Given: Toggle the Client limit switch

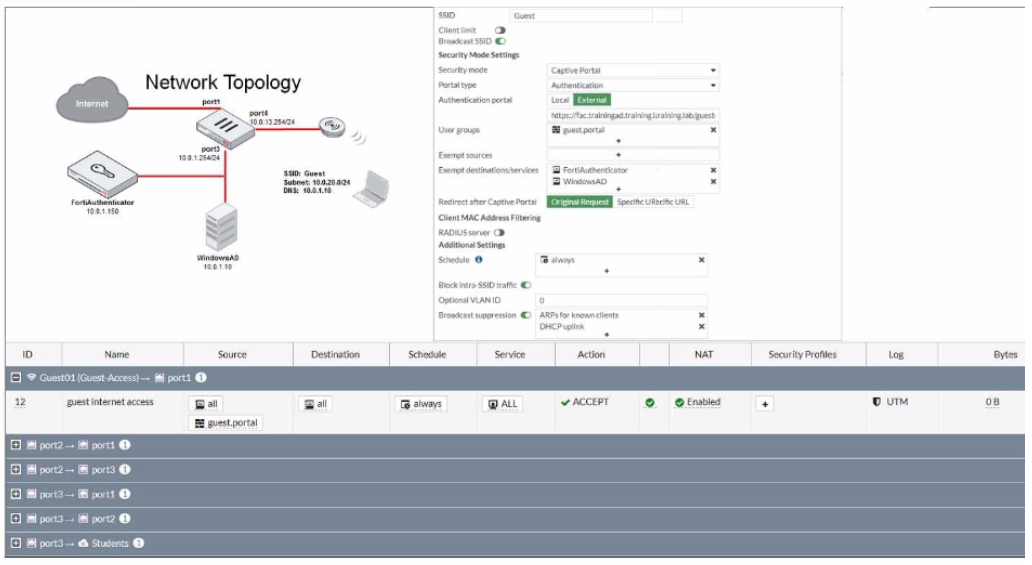Looking at the screenshot, I should coord(500,30).
